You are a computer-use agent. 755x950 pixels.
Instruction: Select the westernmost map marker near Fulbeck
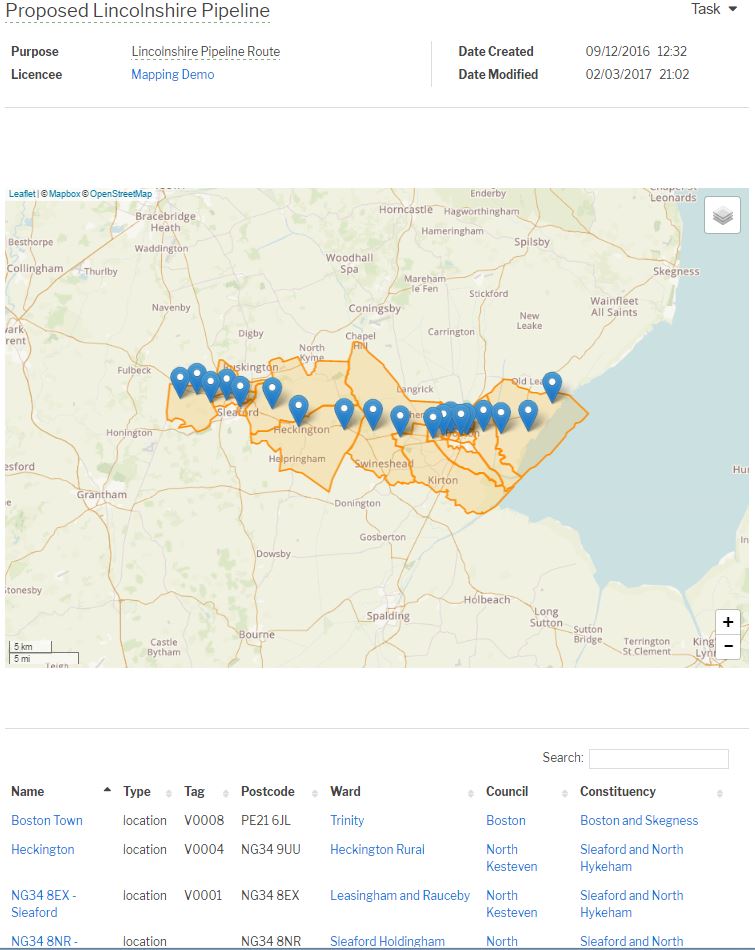180,380
